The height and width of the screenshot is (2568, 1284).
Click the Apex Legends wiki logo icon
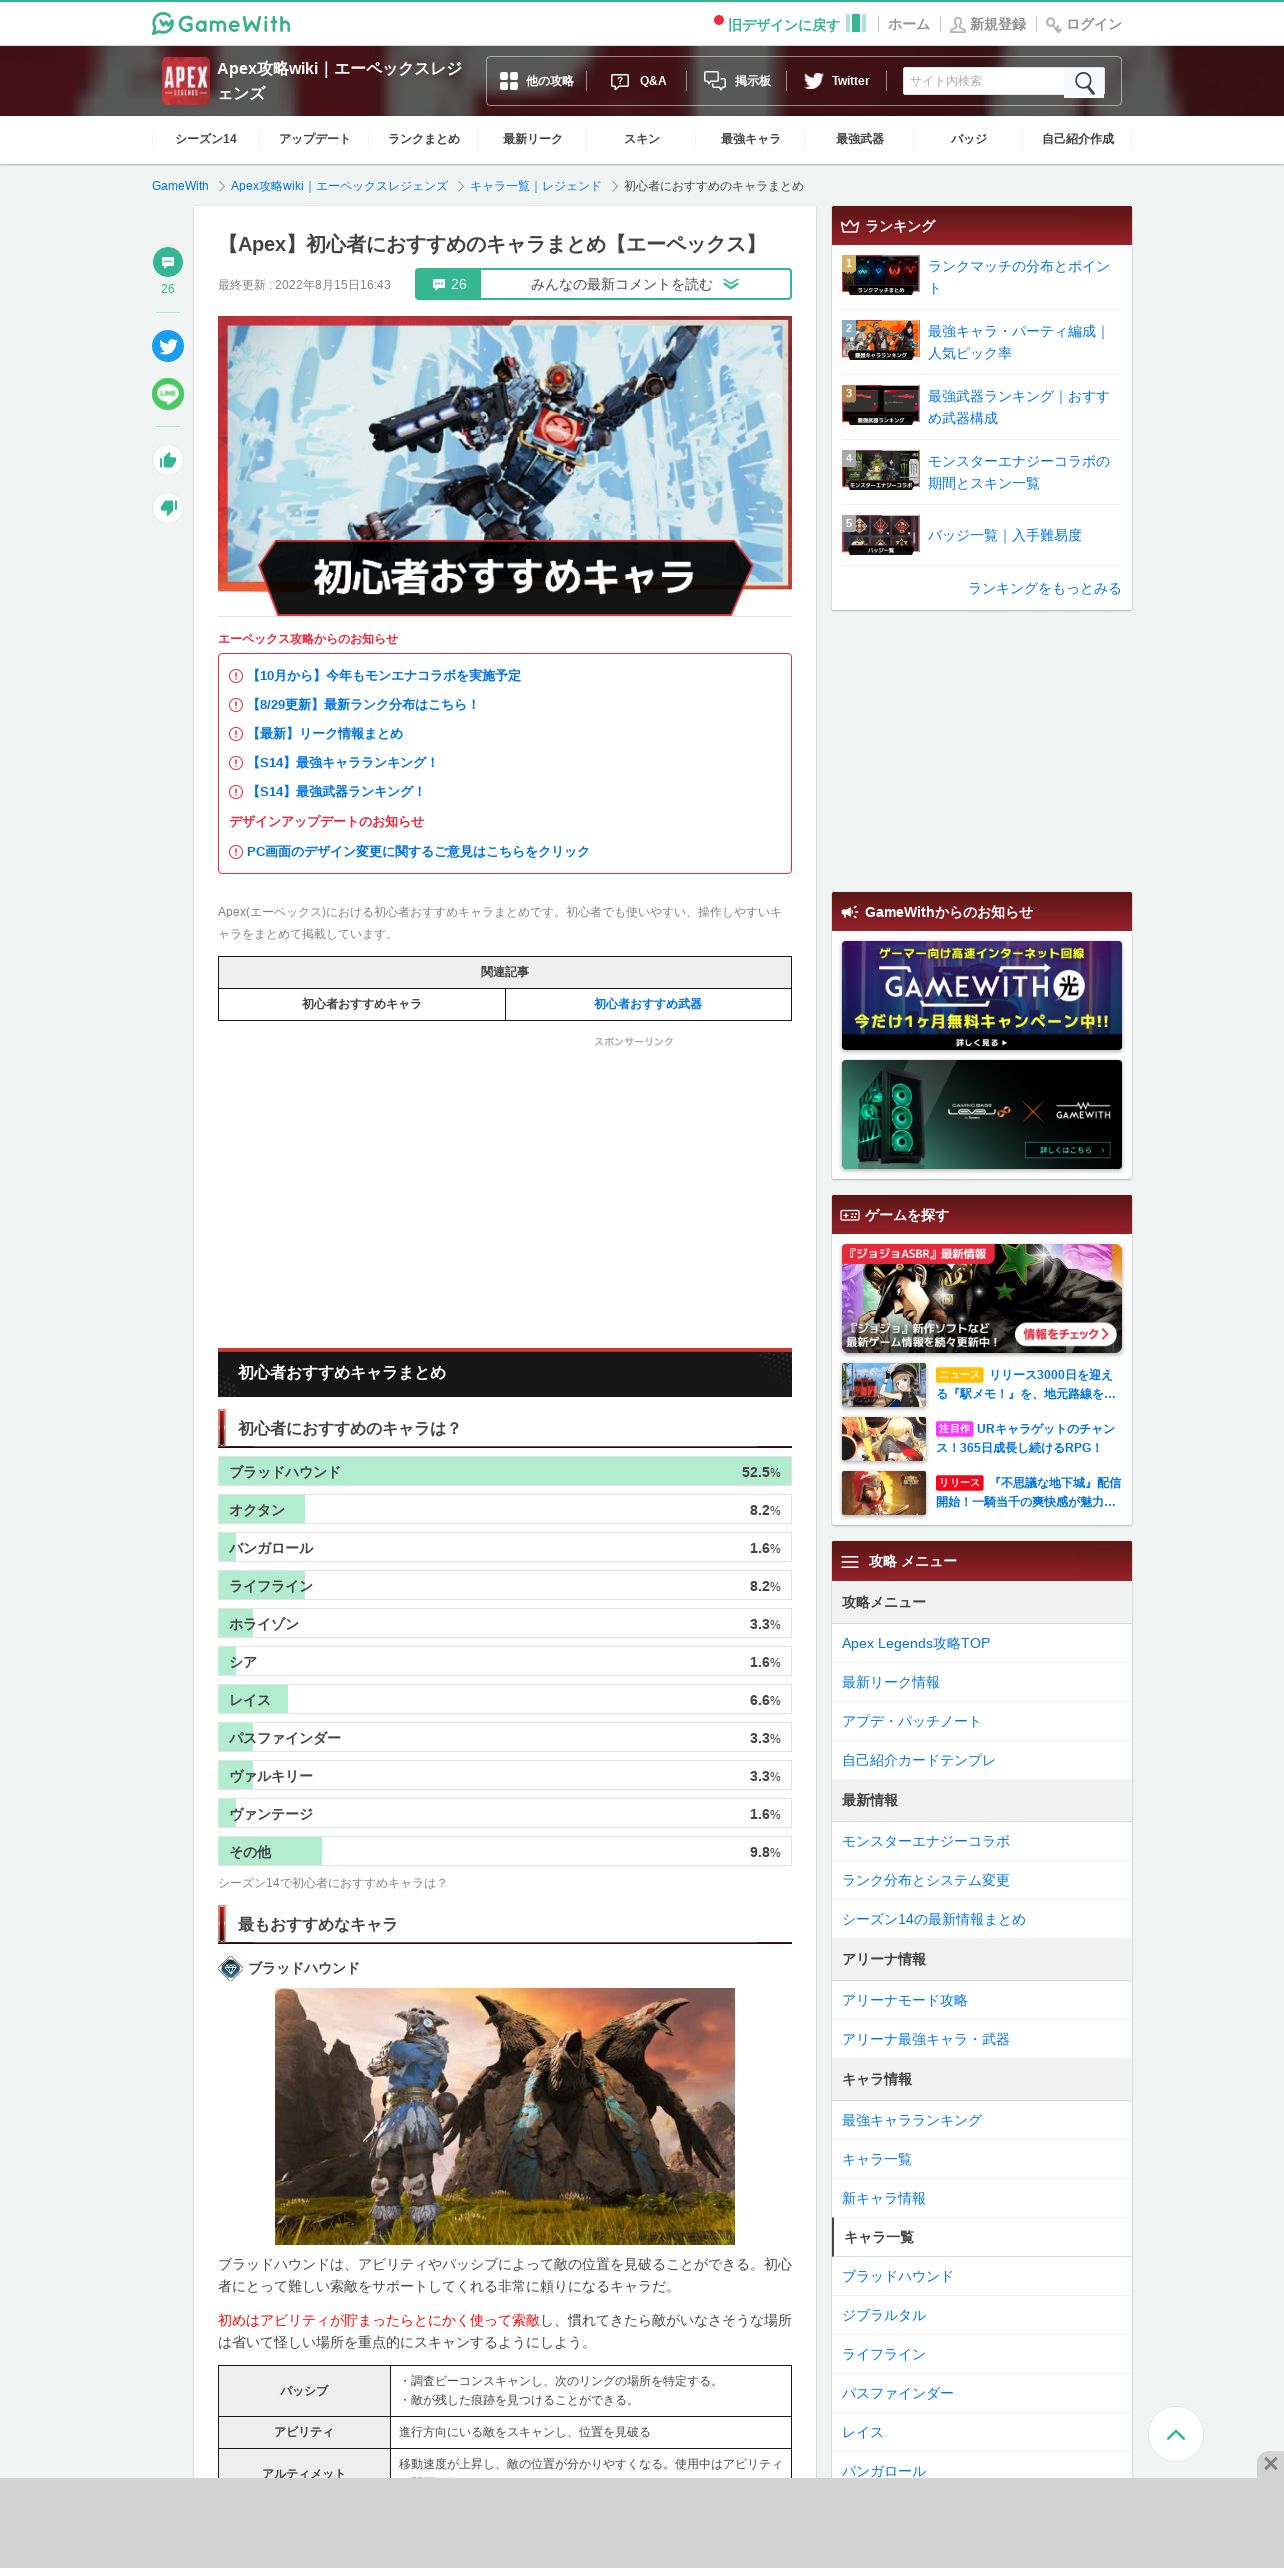[x=186, y=80]
